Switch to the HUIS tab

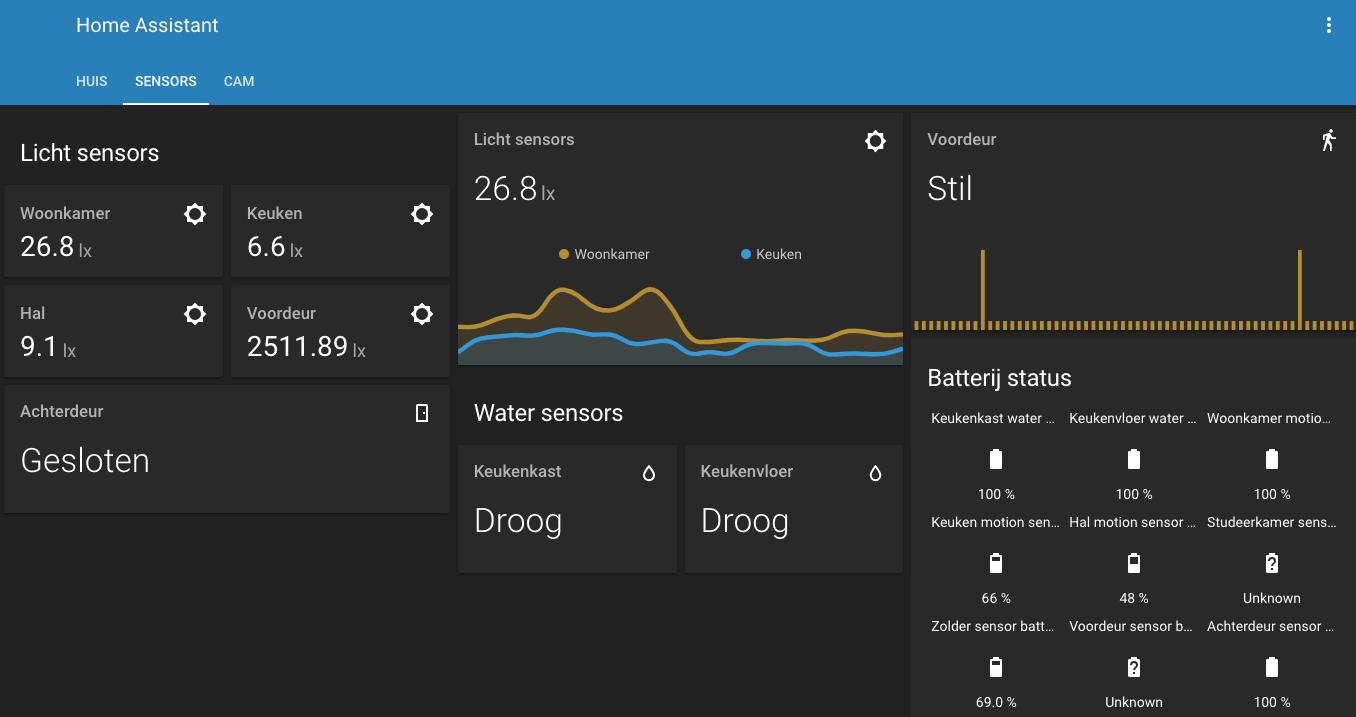click(x=92, y=81)
